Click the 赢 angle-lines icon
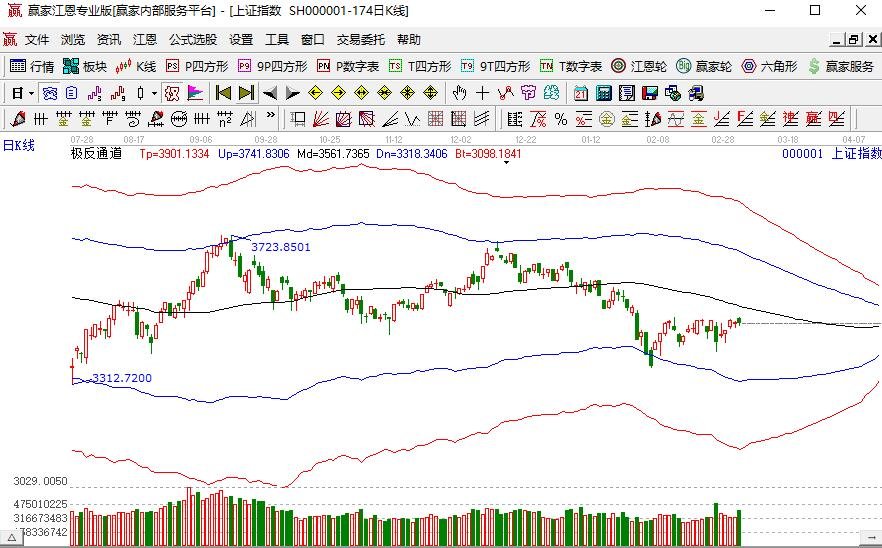The height and width of the screenshot is (548, 882). [814, 119]
